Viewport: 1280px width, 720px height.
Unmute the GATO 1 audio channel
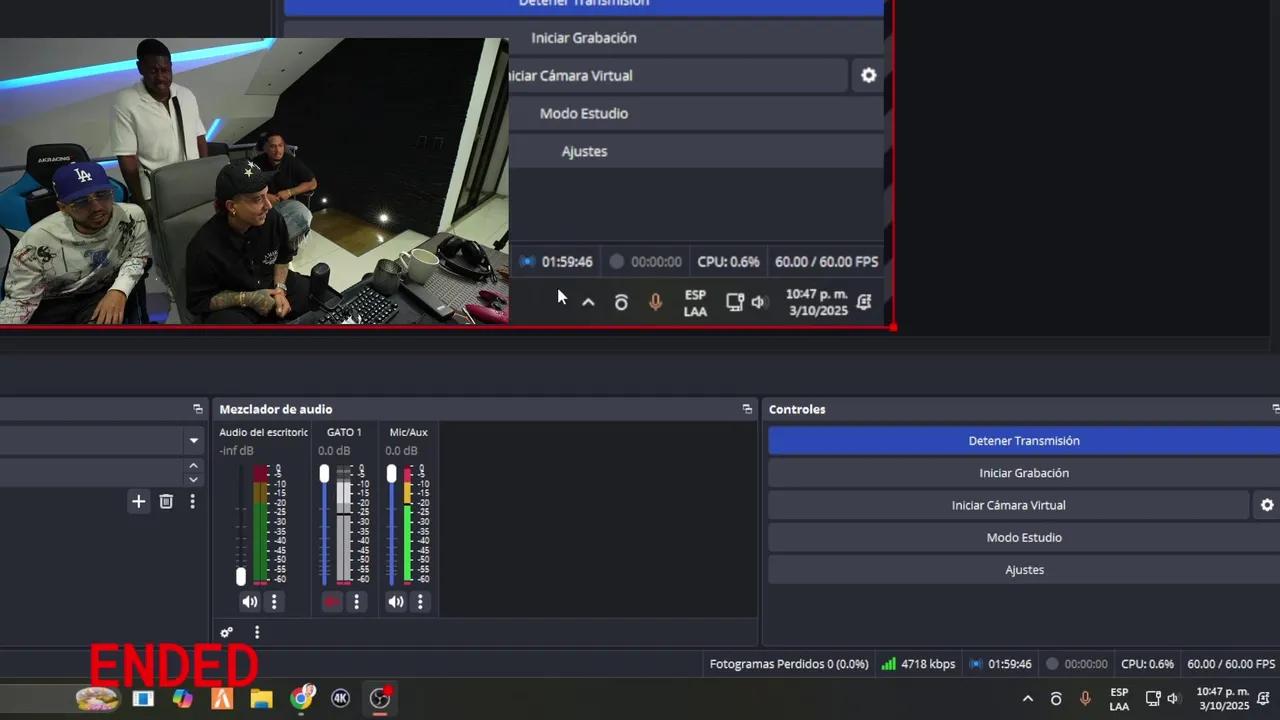click(332, 602)
